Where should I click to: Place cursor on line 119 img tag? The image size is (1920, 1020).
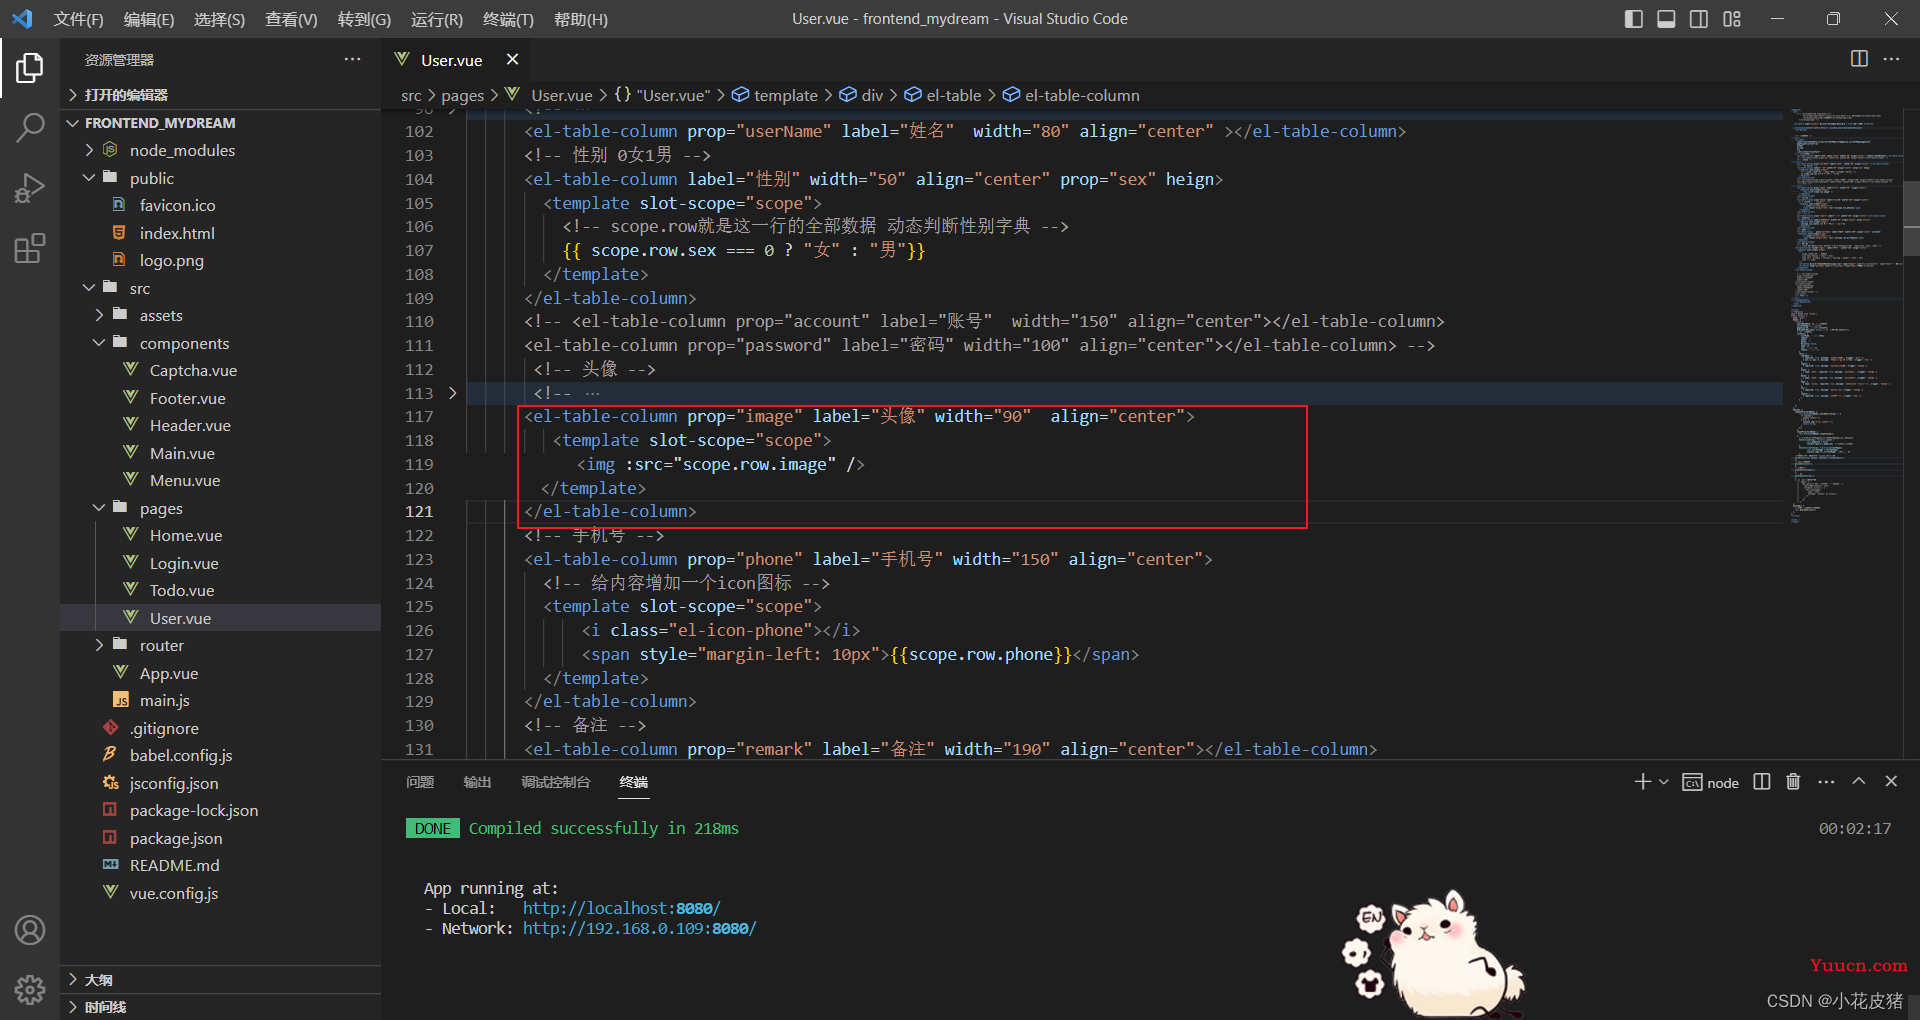(720, 464)
